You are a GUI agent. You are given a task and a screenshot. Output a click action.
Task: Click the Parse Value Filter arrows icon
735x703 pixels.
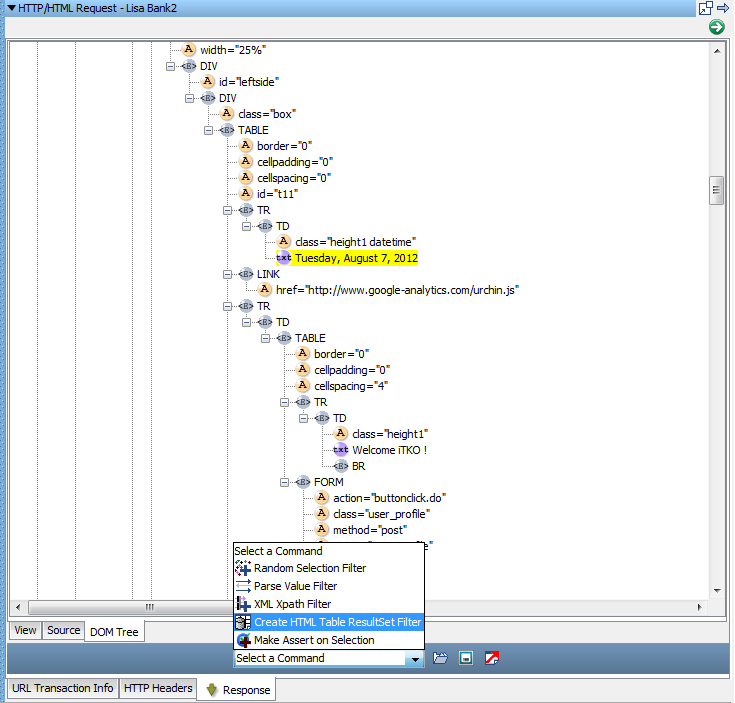pos(243,586)
